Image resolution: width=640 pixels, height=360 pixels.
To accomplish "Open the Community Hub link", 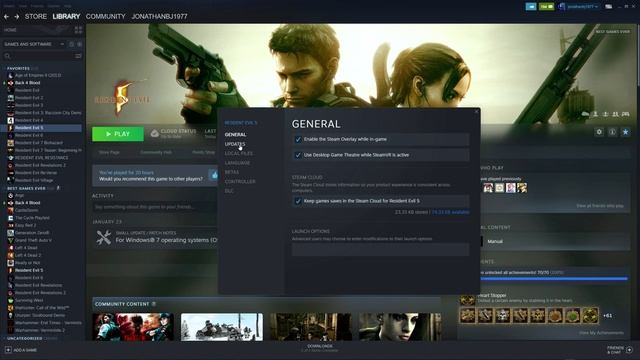I will [156, 152].
